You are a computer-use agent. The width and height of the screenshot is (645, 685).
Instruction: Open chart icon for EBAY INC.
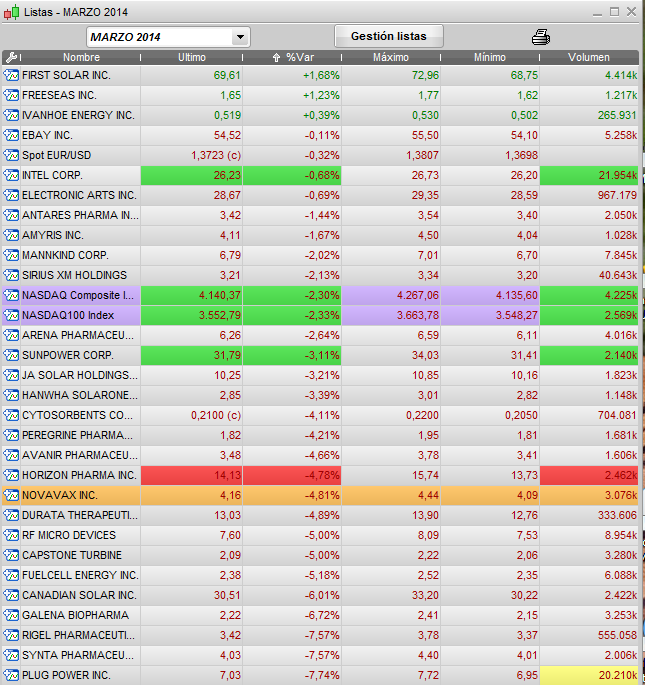click(11, 135)
